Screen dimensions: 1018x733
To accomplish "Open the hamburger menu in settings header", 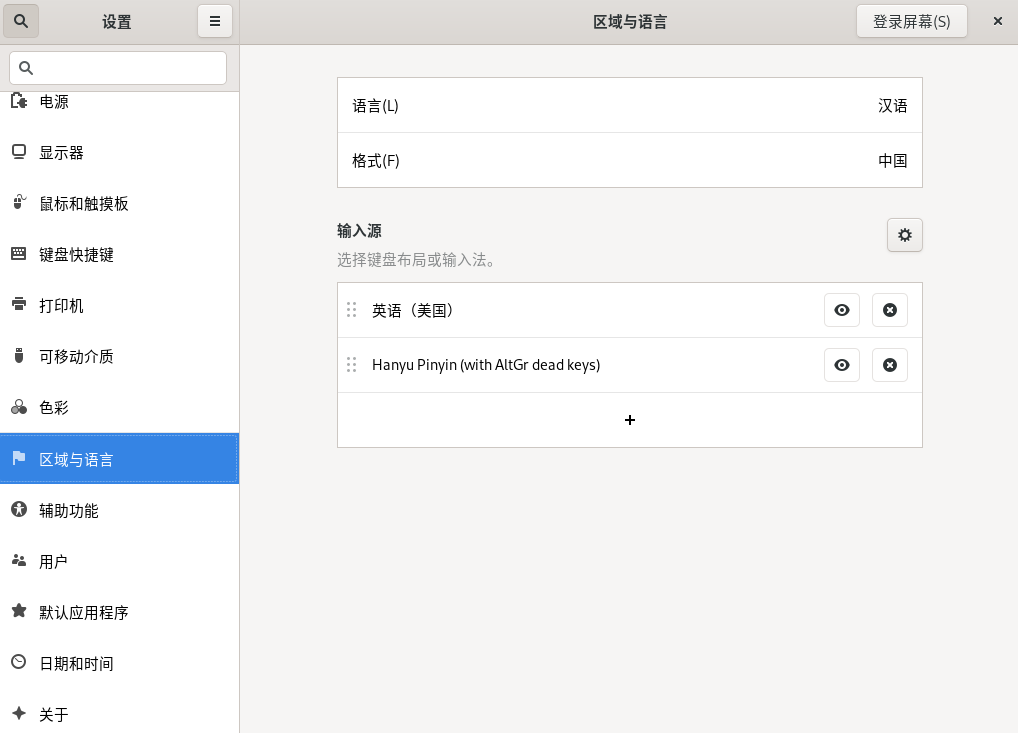I will click(x=215, y=21).
